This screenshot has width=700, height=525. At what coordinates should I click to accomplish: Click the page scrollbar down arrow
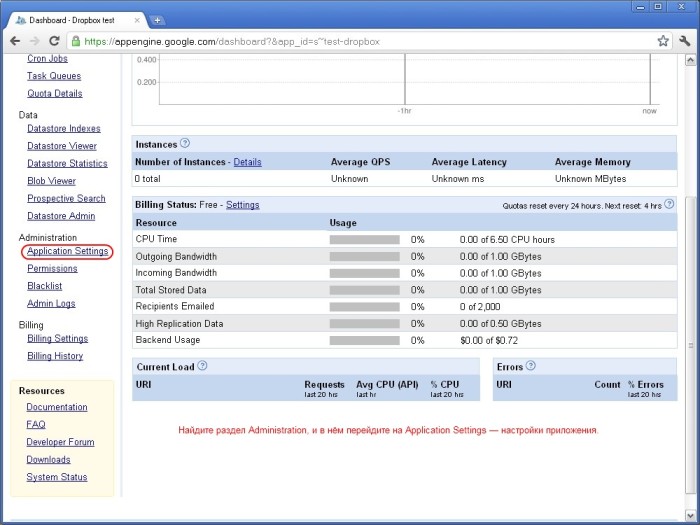tap(690, 516)
